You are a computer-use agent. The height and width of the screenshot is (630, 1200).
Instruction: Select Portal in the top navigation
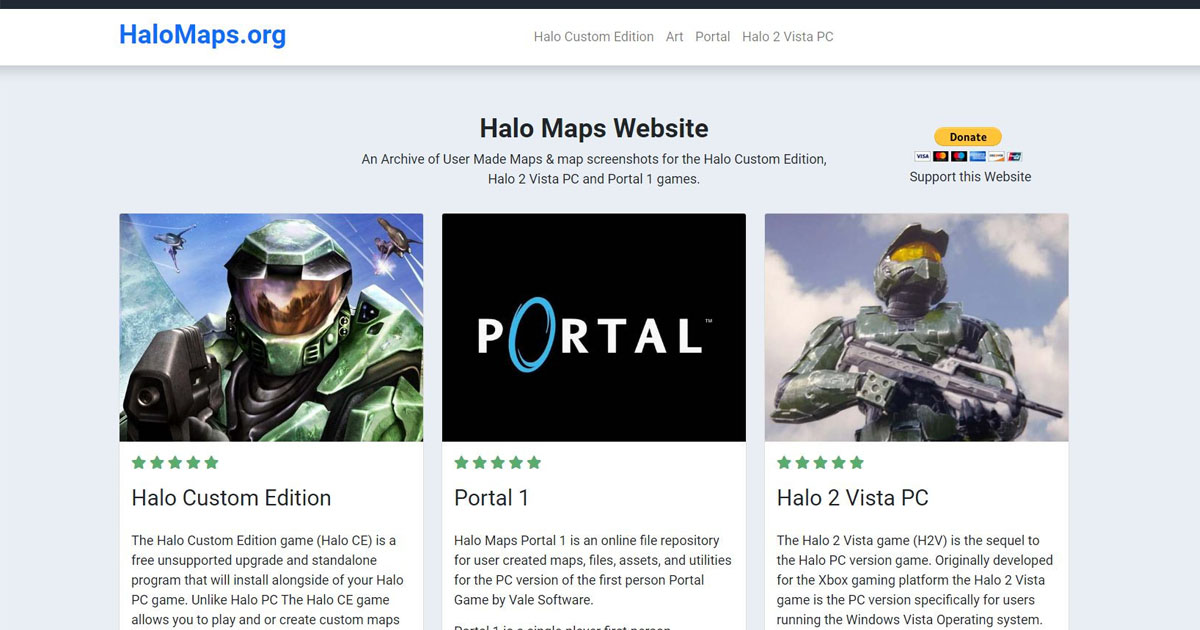712,36
